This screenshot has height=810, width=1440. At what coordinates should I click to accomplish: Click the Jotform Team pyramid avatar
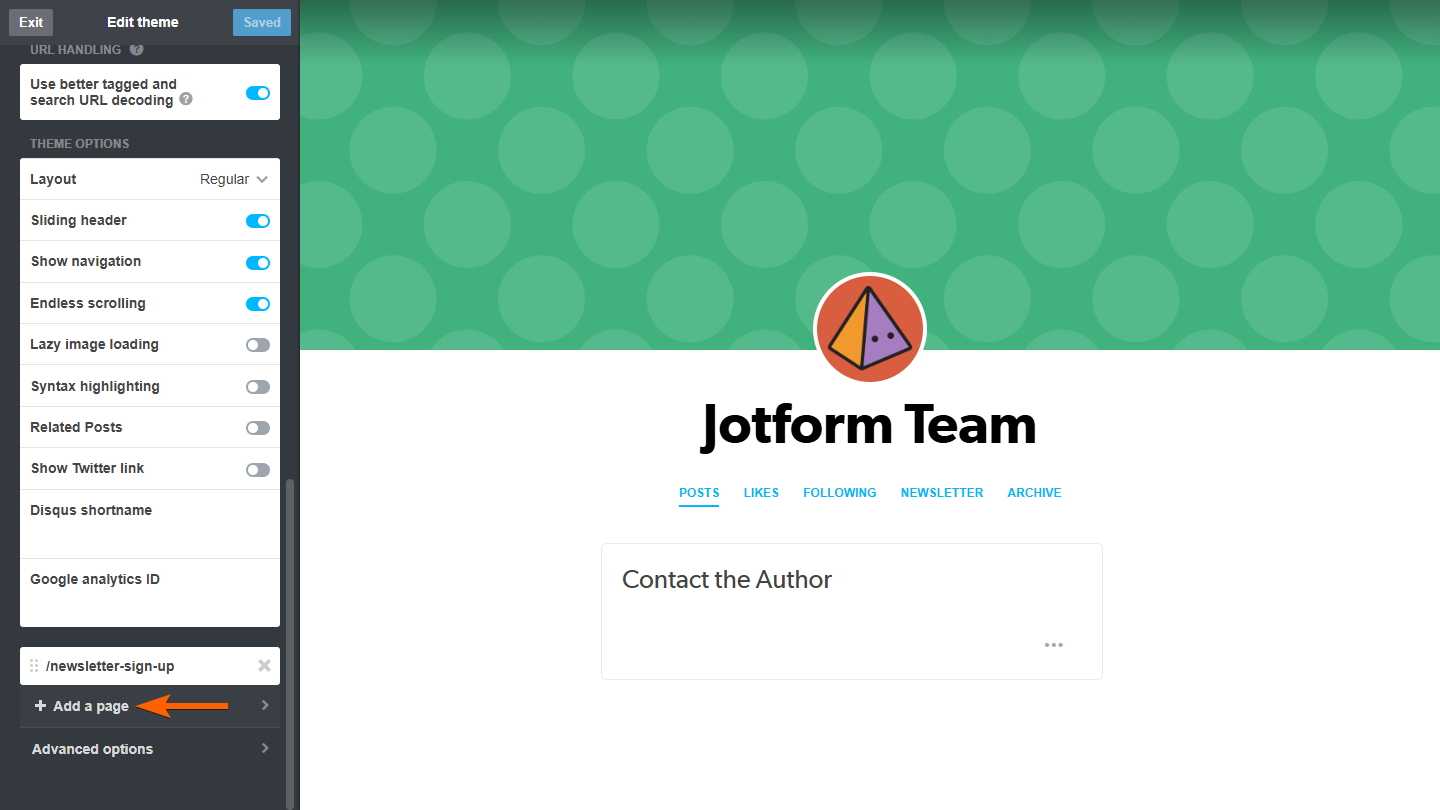coord(870,329)
